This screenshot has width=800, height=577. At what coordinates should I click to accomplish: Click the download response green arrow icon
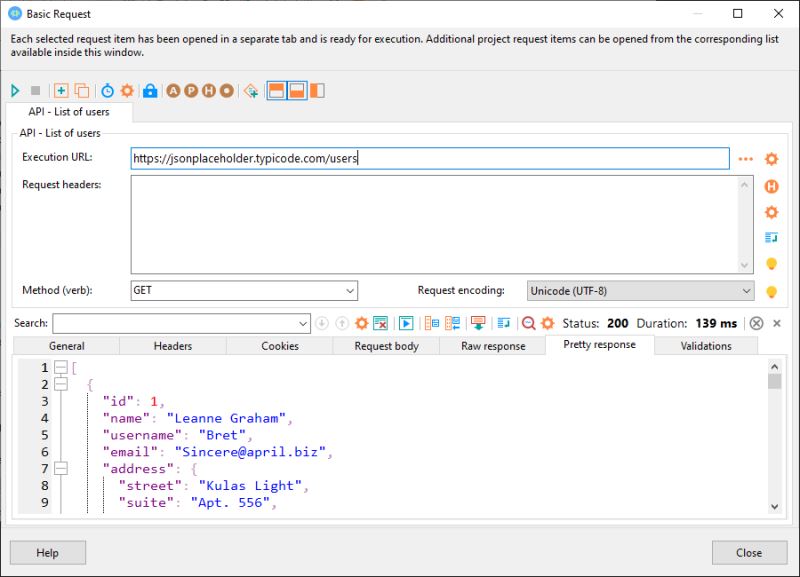(478, 323)
